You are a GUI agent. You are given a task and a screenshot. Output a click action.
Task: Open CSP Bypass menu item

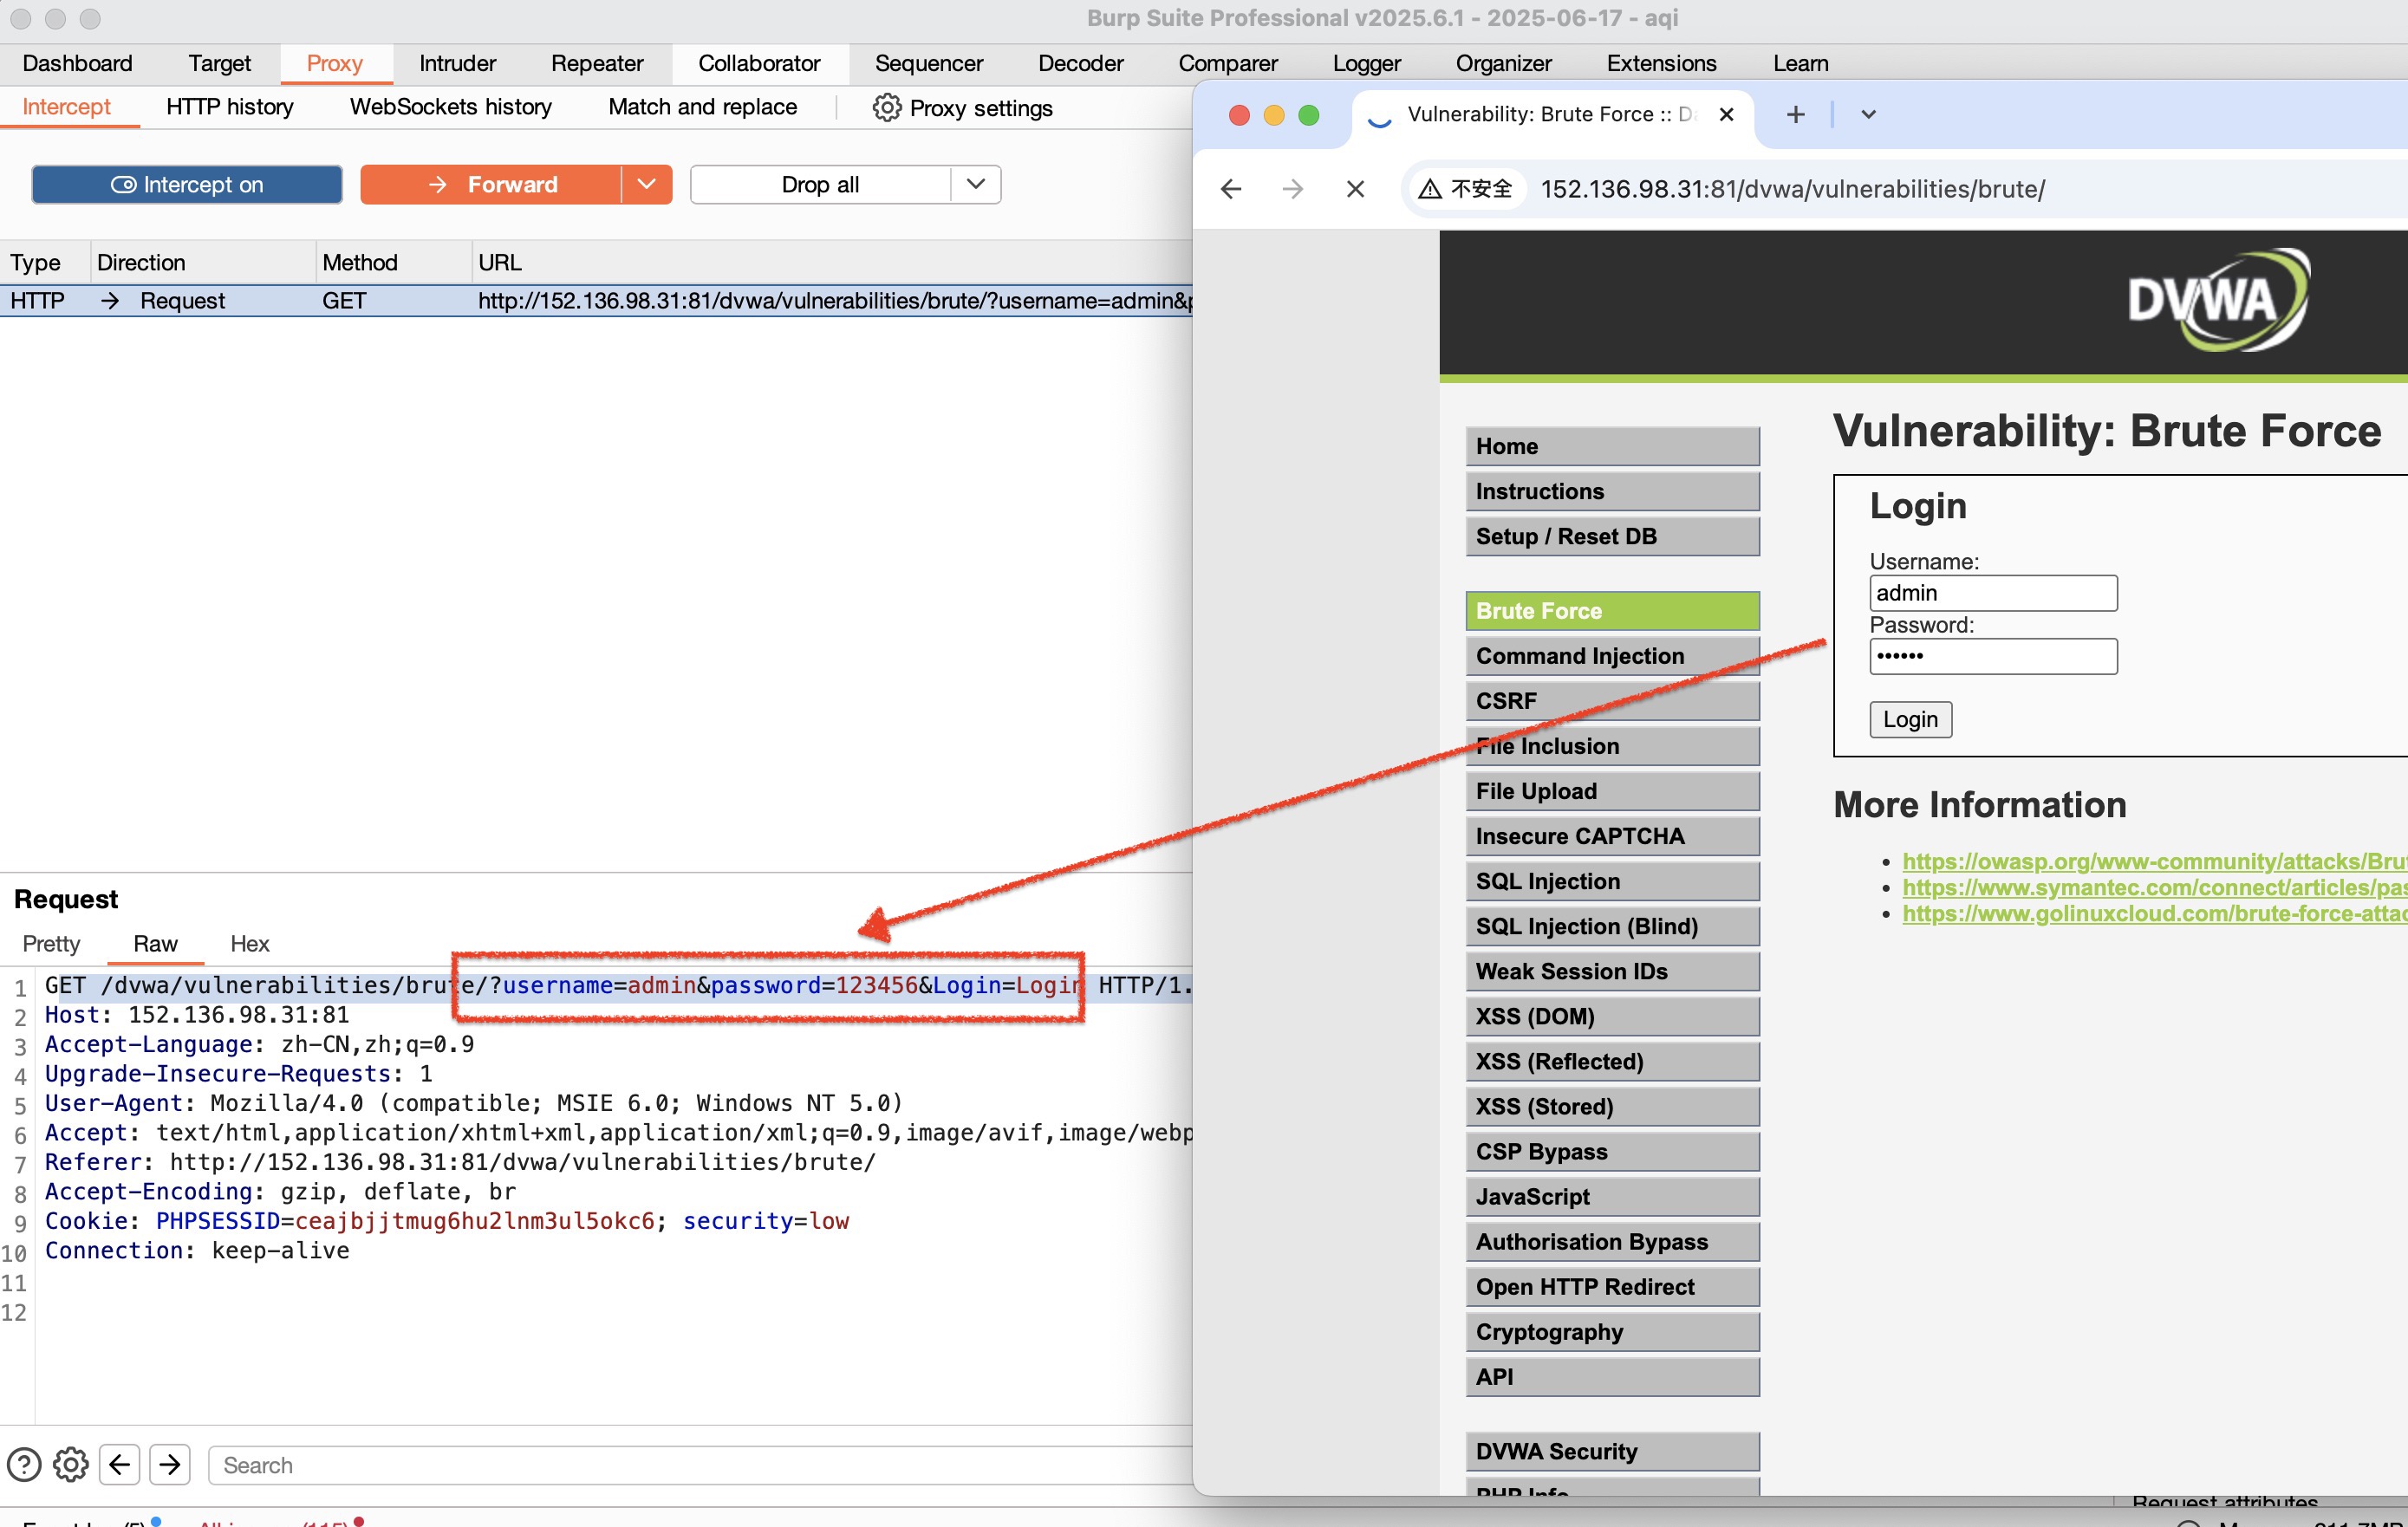click(1612, 1152)
